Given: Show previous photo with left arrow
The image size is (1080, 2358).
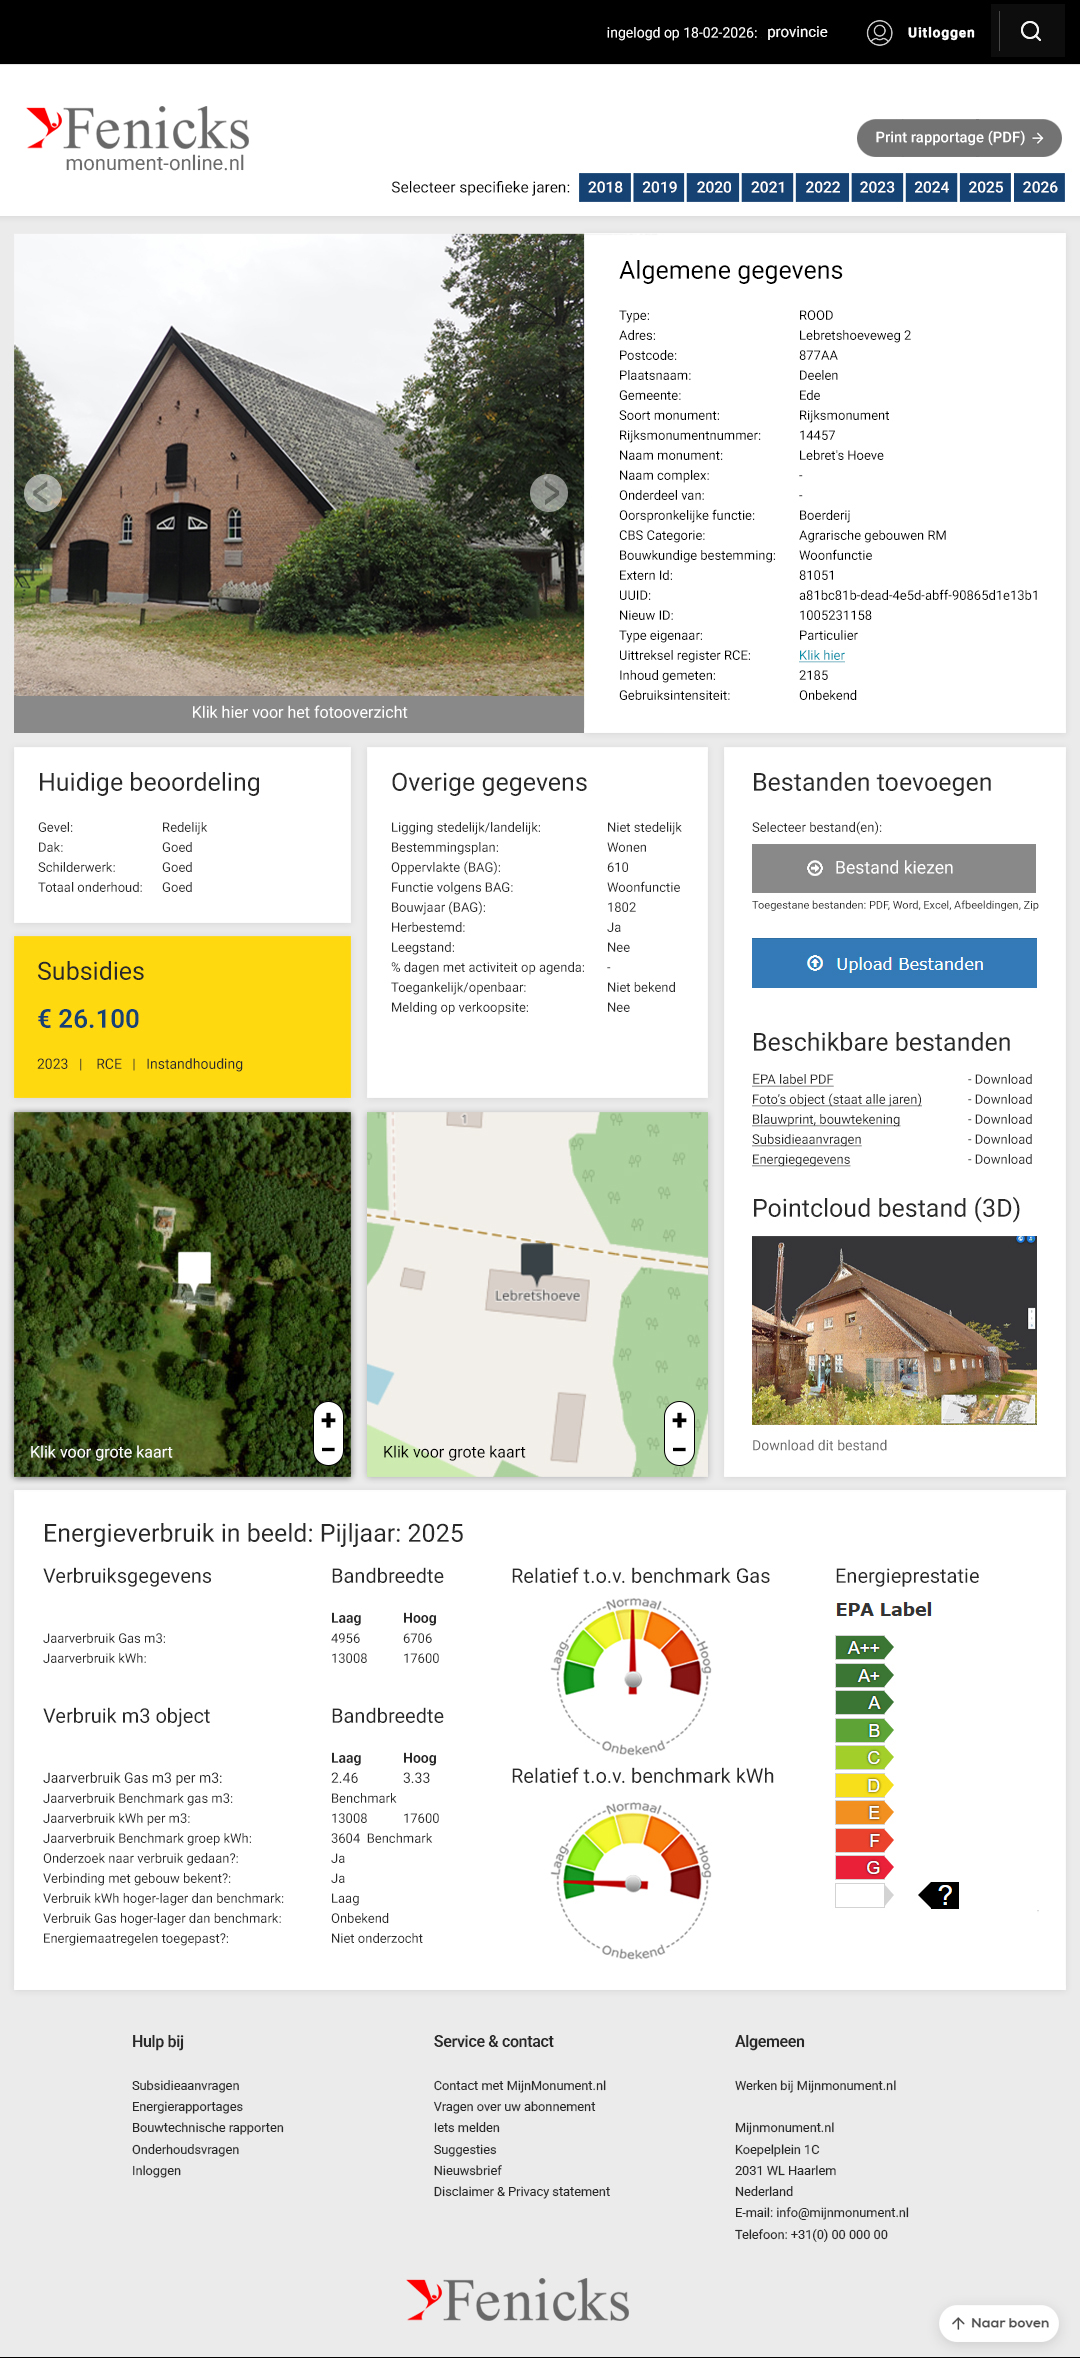Looking at the screenshot, I should click(43, 492).
